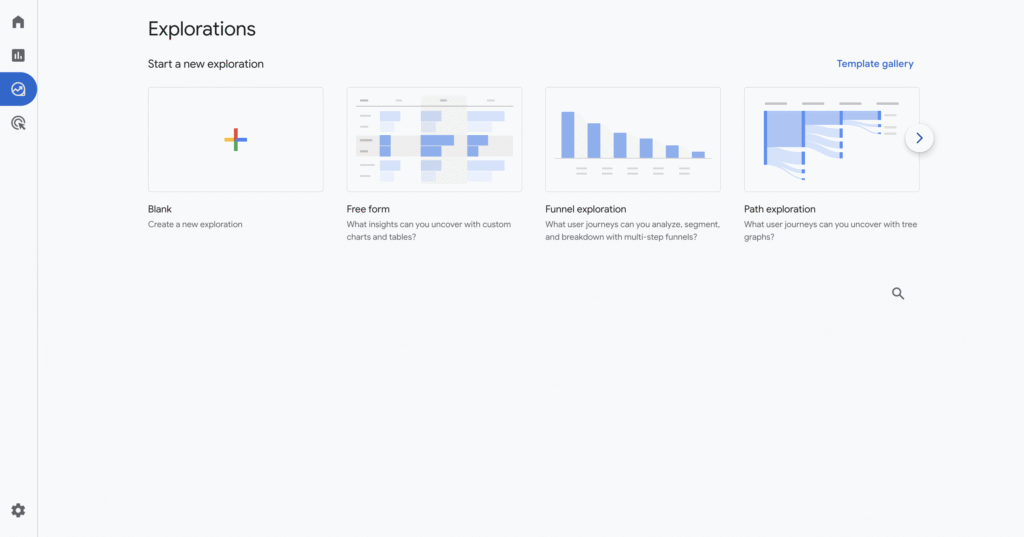Click the Free form description about custom charts
The image size is (1024, 537).
[x=429, y=231]
